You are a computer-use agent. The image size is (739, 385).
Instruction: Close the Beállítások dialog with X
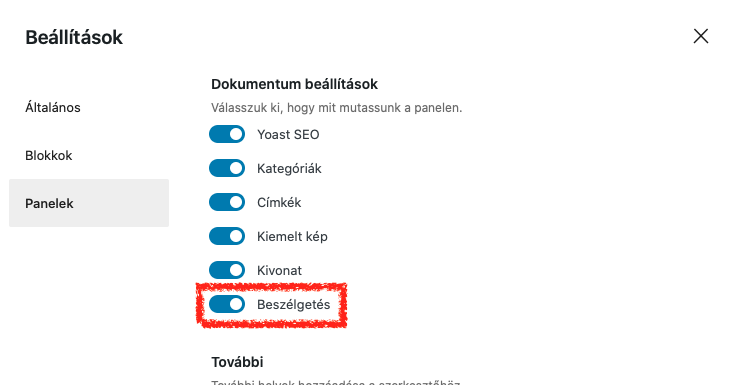pos(701,36)
